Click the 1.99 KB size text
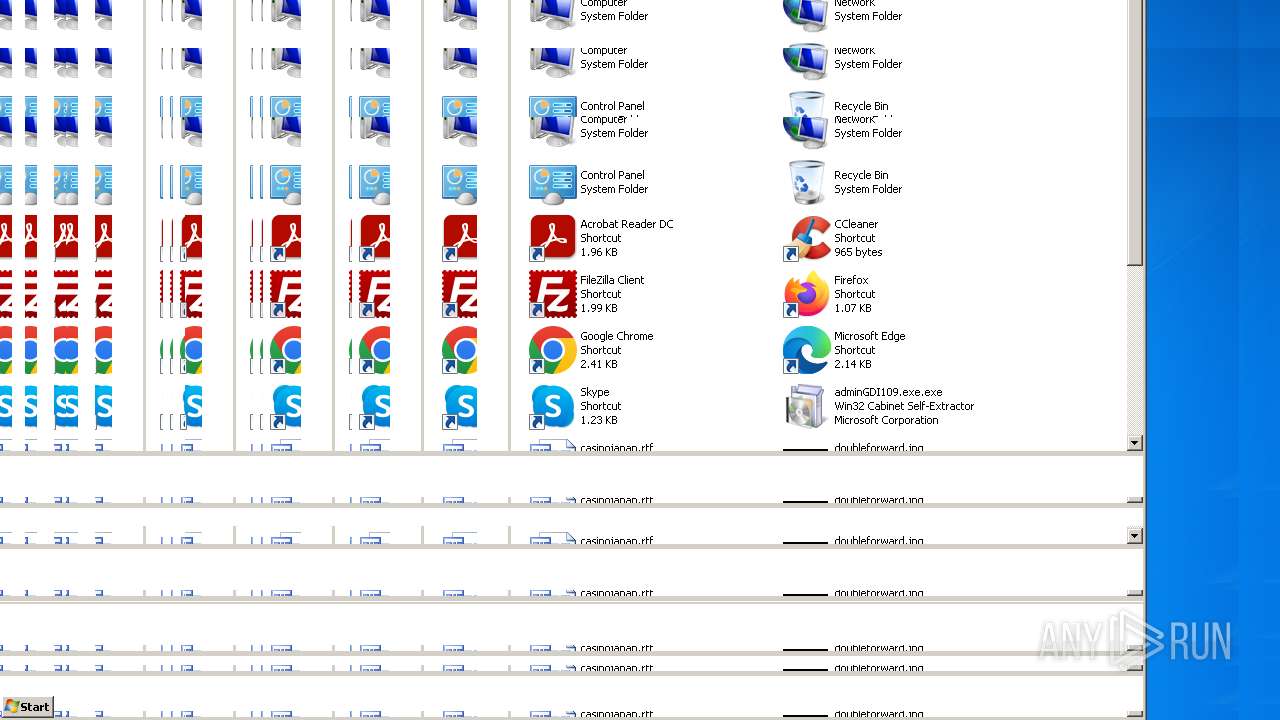Screen dimensions: 1280x720 click(x=599, y=308)
